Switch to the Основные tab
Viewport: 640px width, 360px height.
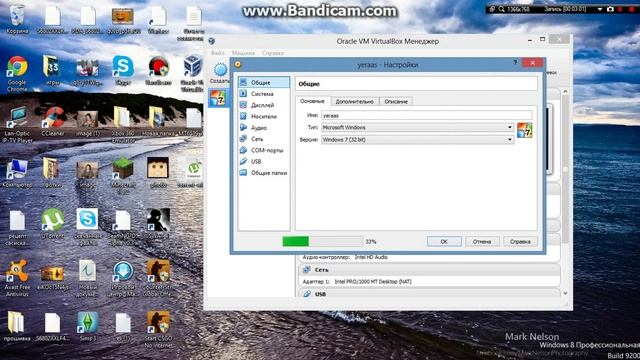click(x=312, y=101)
